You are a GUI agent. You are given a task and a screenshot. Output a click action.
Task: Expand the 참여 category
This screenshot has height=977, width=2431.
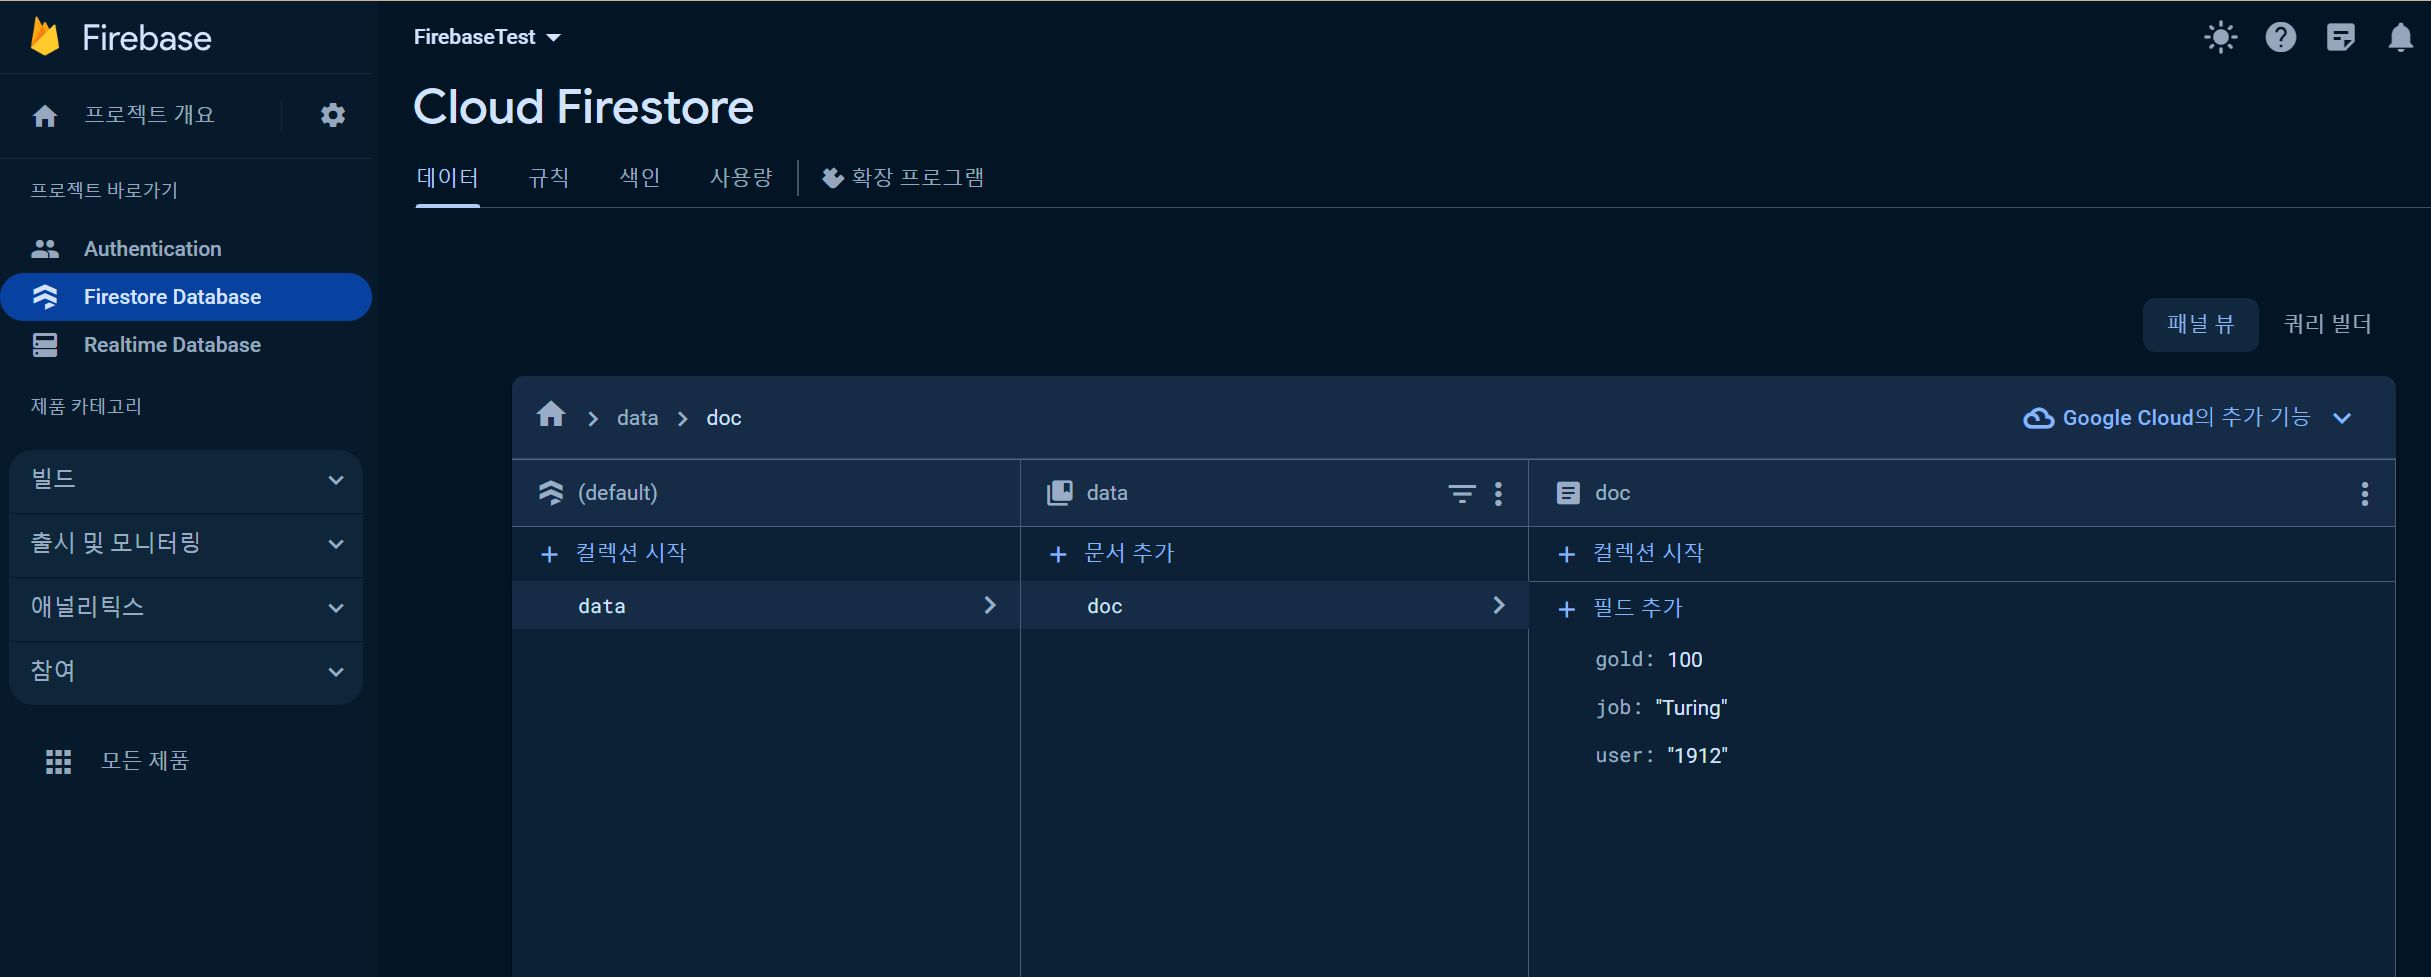tap(186, 672)
